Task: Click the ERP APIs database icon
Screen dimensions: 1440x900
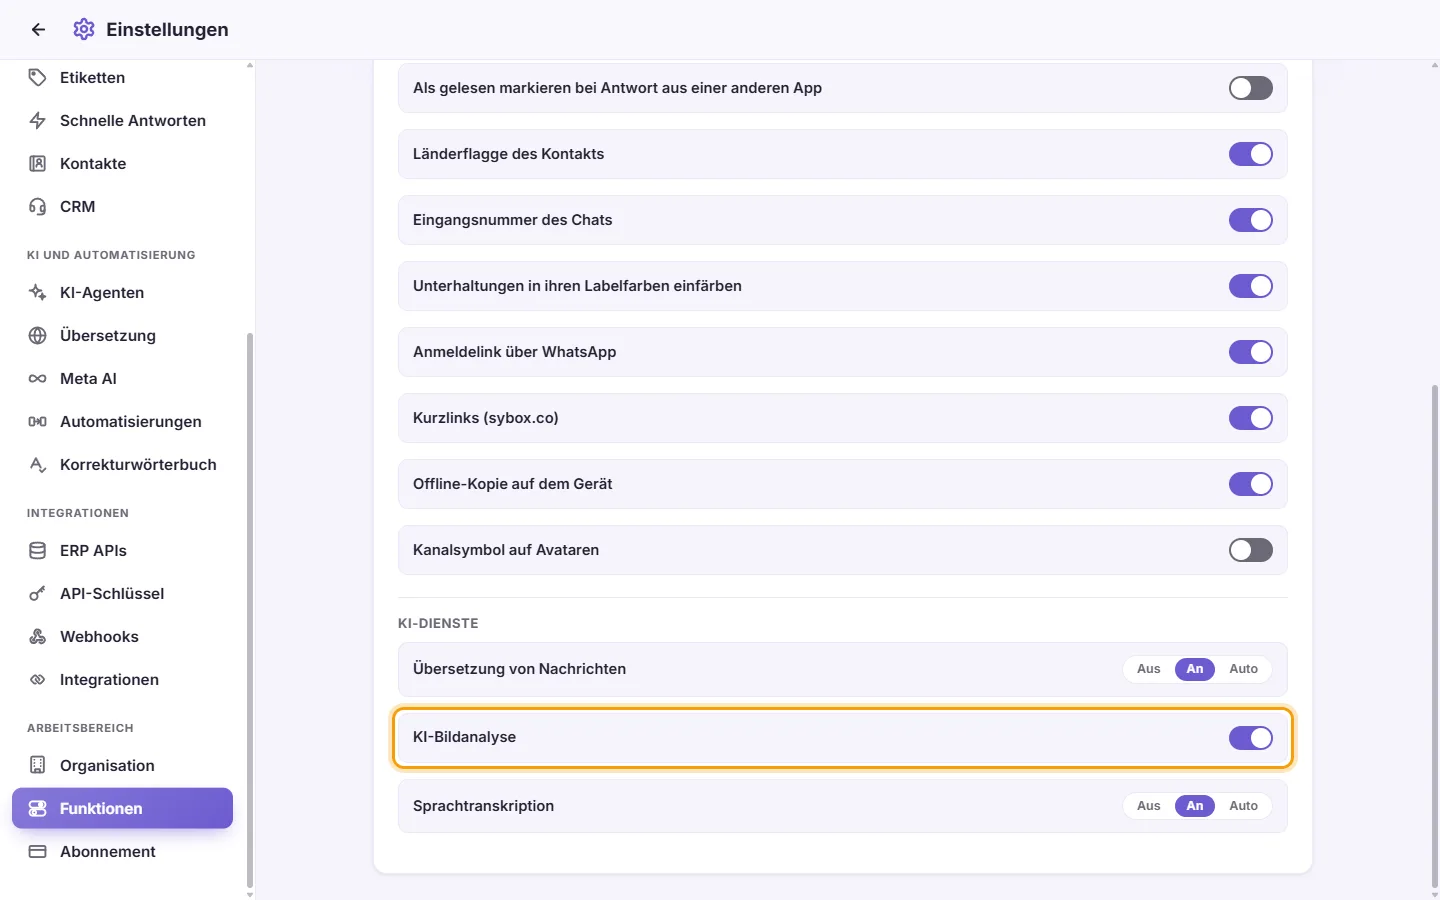Action: (x=38, y=551)
